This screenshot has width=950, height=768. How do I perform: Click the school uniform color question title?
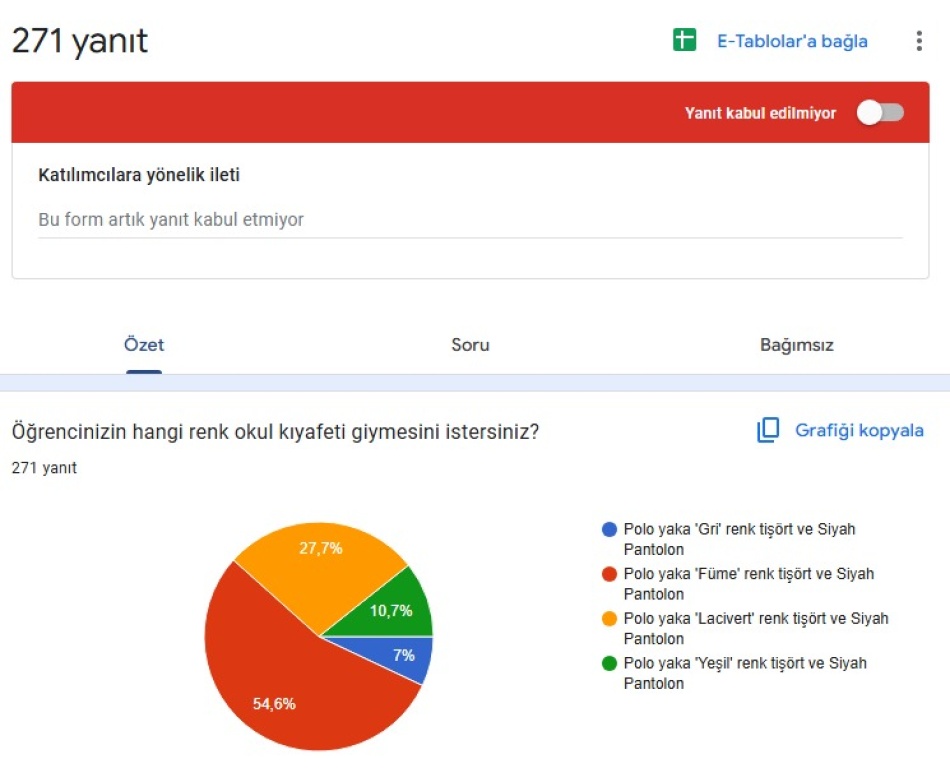pos(276,431)
